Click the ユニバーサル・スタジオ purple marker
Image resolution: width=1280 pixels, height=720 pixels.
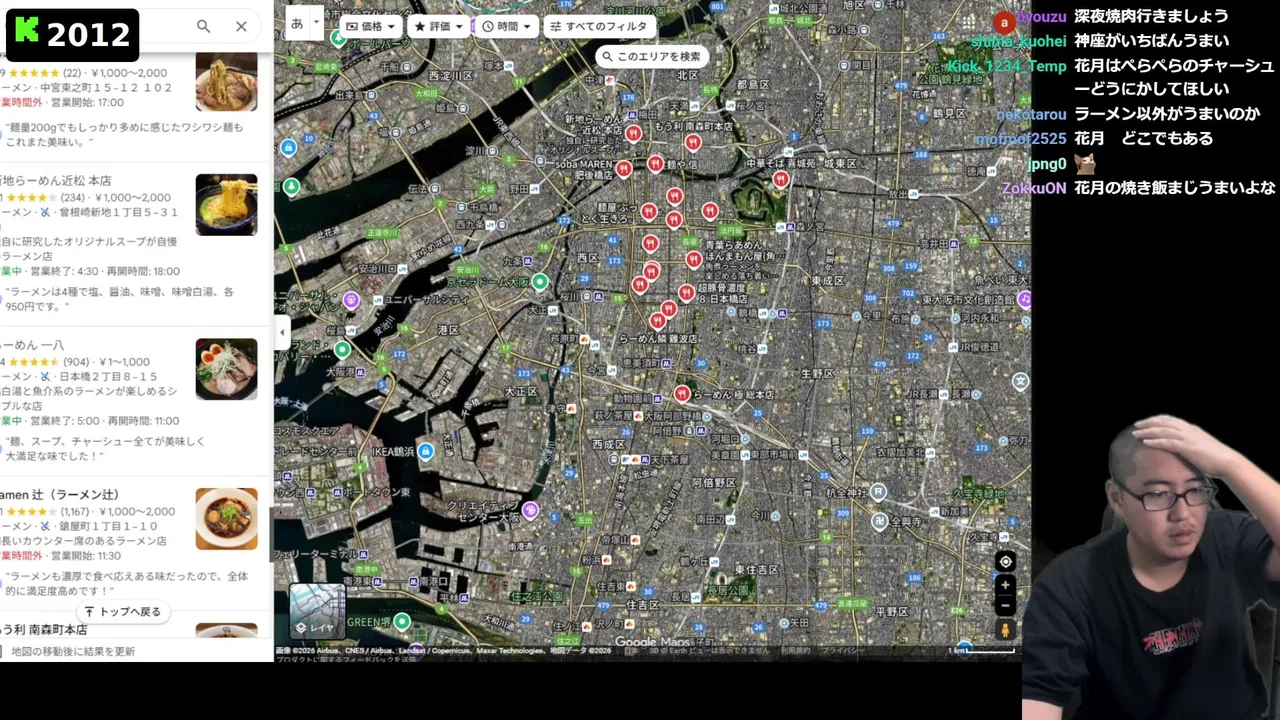(351, 299)
